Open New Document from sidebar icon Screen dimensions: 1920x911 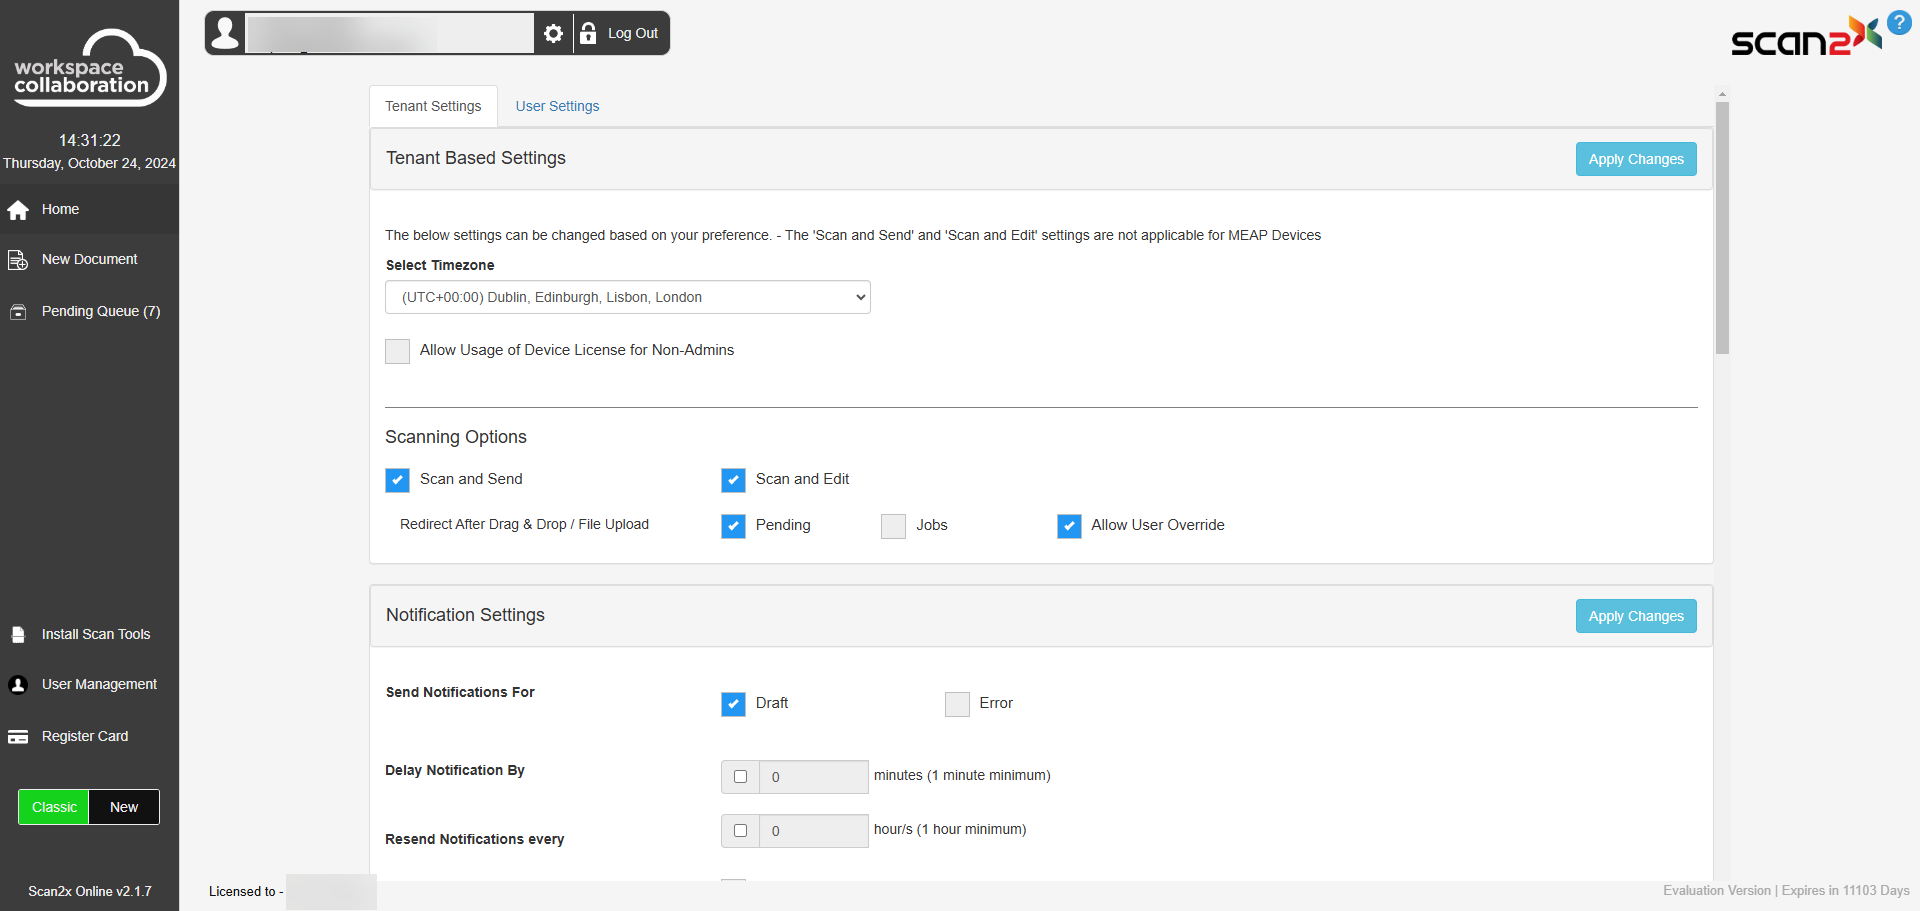click(x=18, y=260)
